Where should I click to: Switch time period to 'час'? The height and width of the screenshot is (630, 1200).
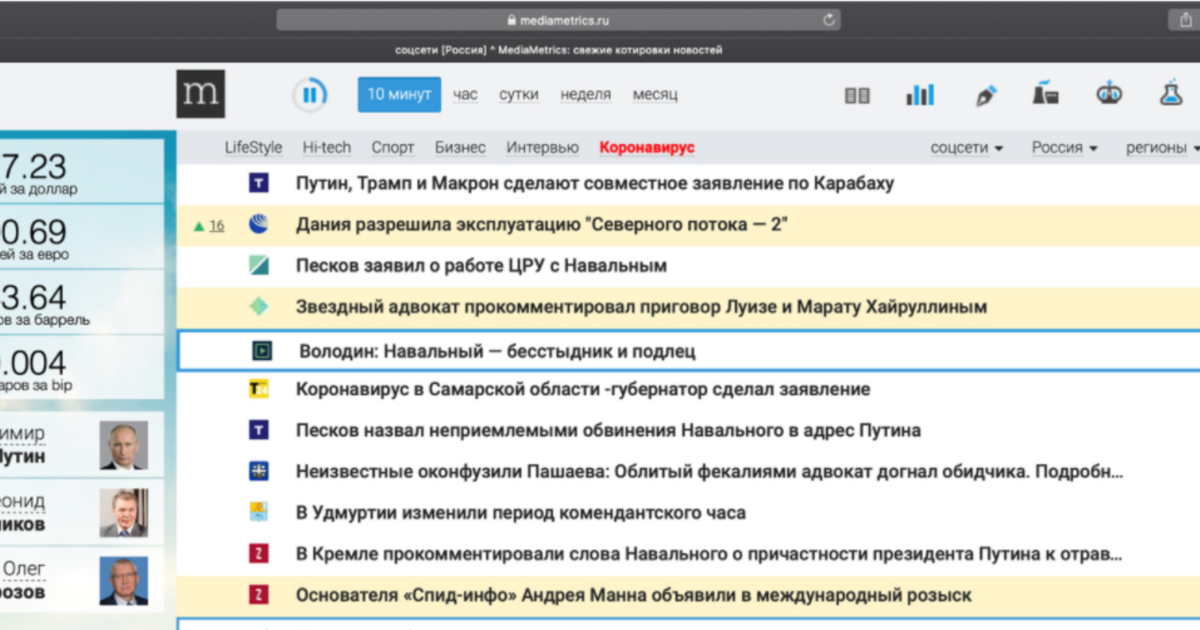465,95
